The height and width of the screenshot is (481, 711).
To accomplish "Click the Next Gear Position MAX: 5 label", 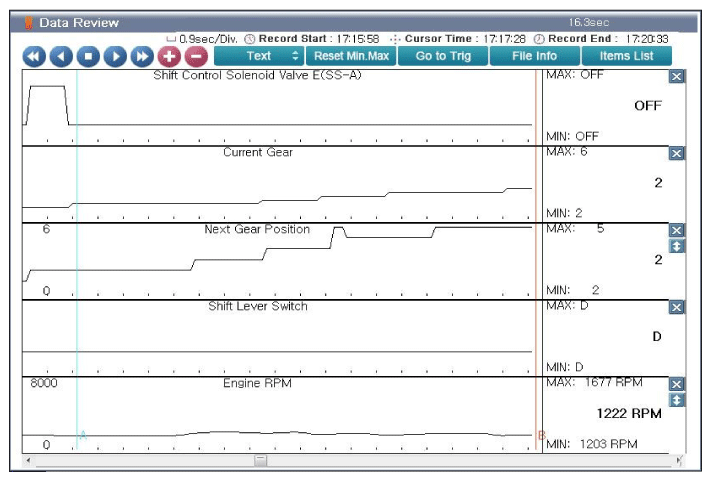I will [x=575, y=228].
